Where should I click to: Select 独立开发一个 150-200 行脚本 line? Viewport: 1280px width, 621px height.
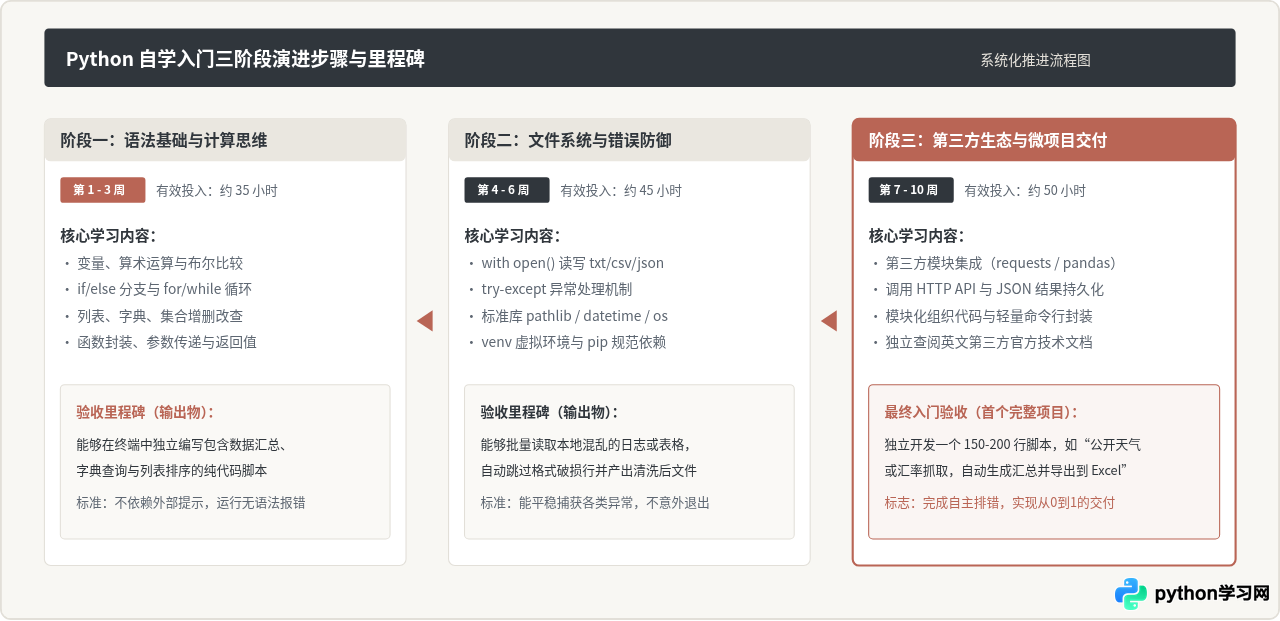[x=1013, y=445]
